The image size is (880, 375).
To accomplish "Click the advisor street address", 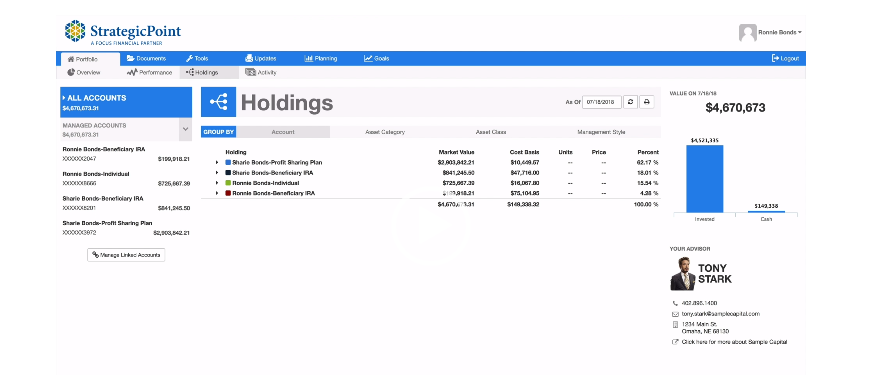I will (x=705, y=328).
